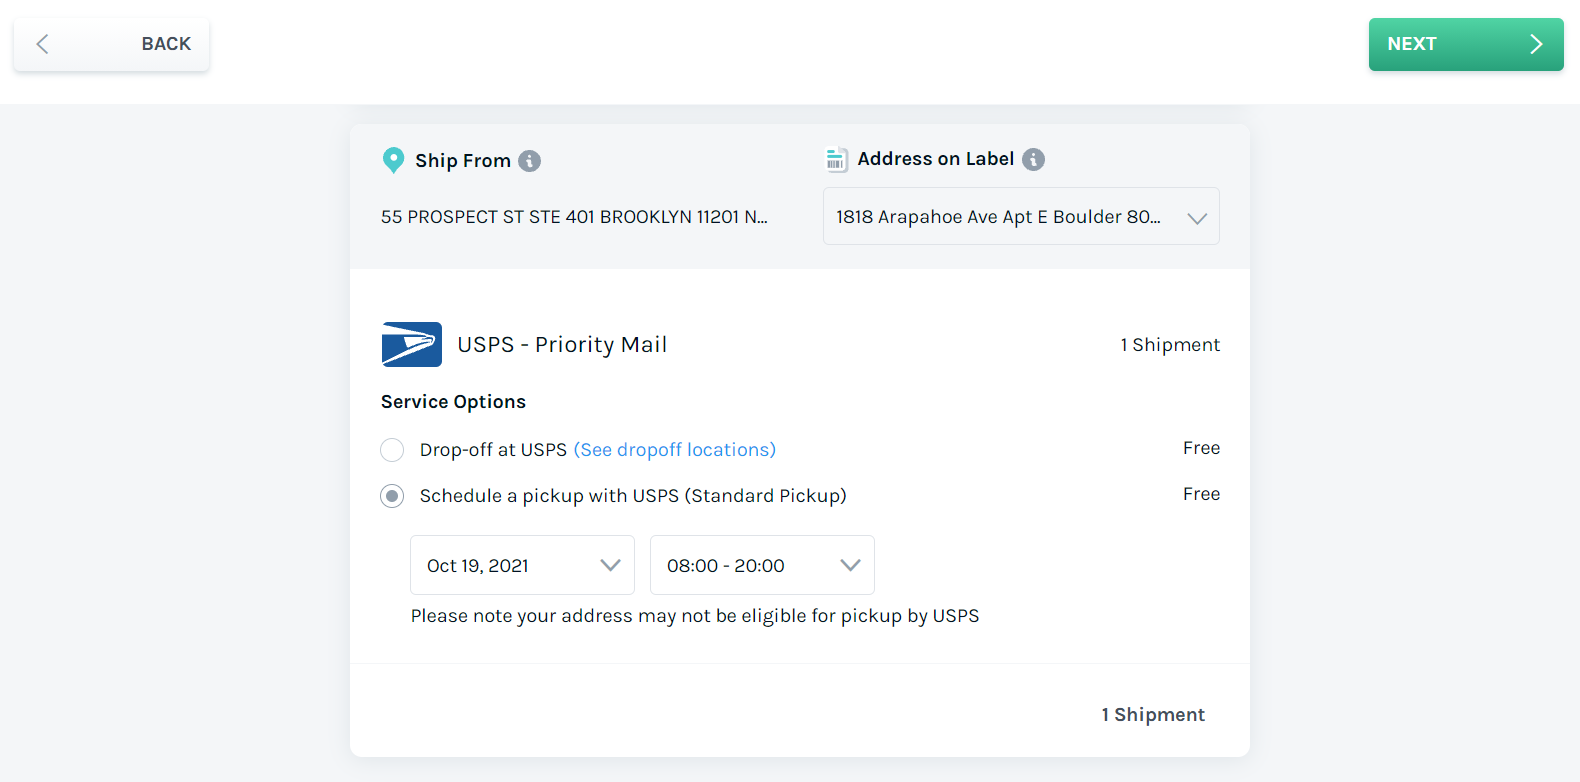The image size is (1580, 782).
Task: Click the Ship From address text
Action: click(x=574, y=217)
